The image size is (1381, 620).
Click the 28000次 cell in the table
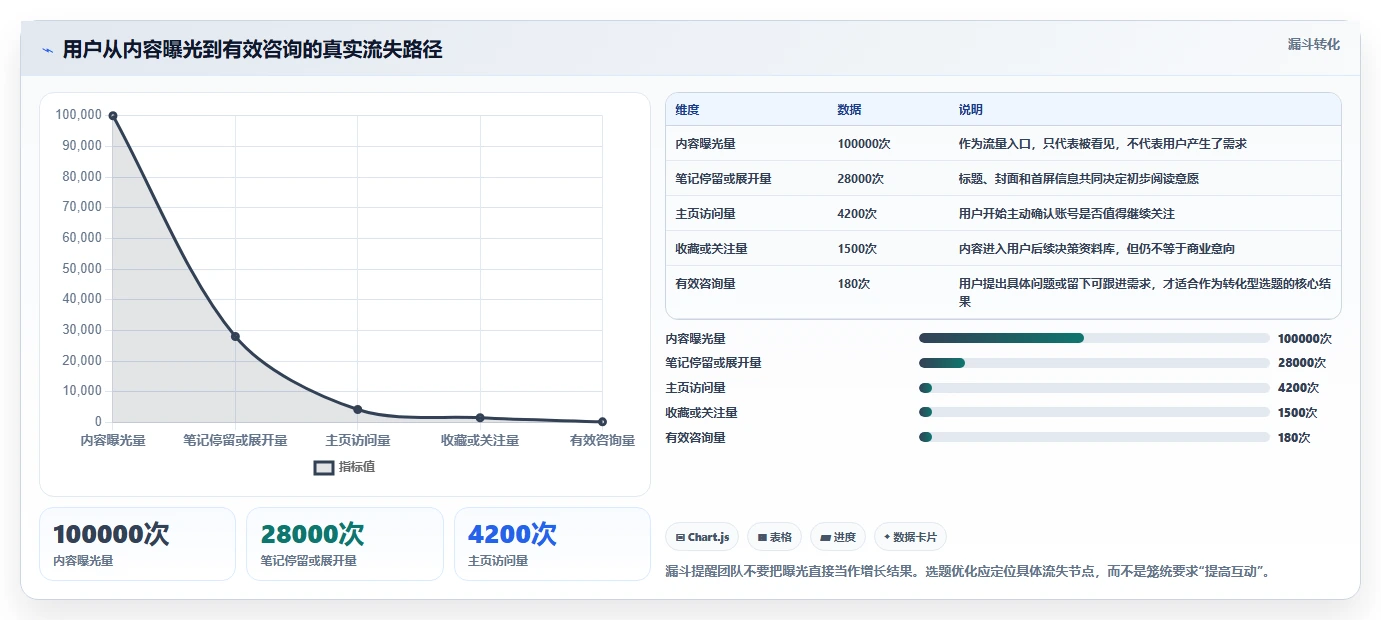pos(861,179)
